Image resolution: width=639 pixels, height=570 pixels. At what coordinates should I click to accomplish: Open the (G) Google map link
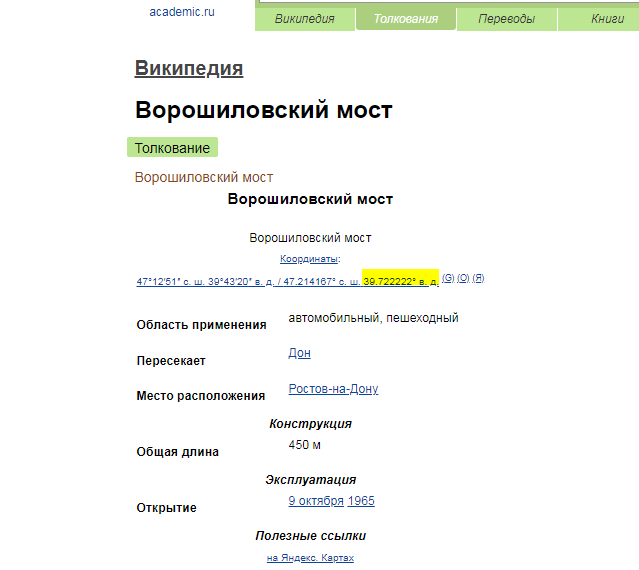pos(448,278)
